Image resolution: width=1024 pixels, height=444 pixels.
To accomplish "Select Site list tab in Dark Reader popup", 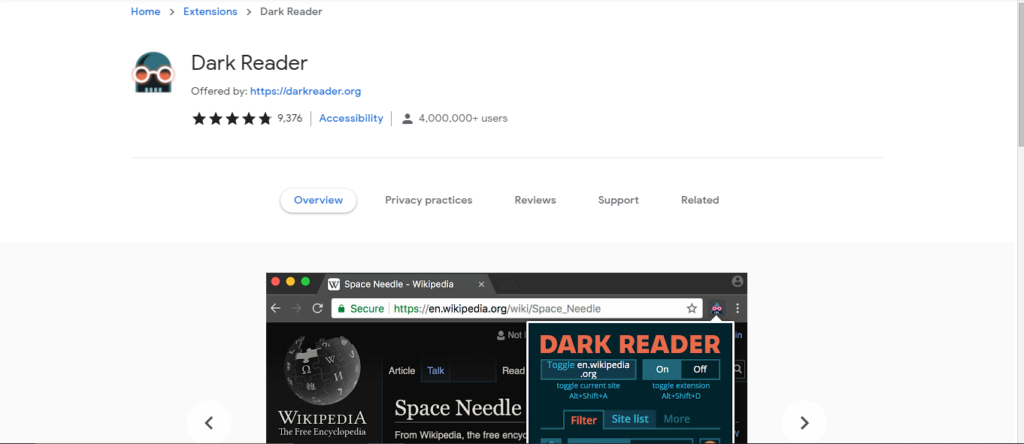I will 630,419.
